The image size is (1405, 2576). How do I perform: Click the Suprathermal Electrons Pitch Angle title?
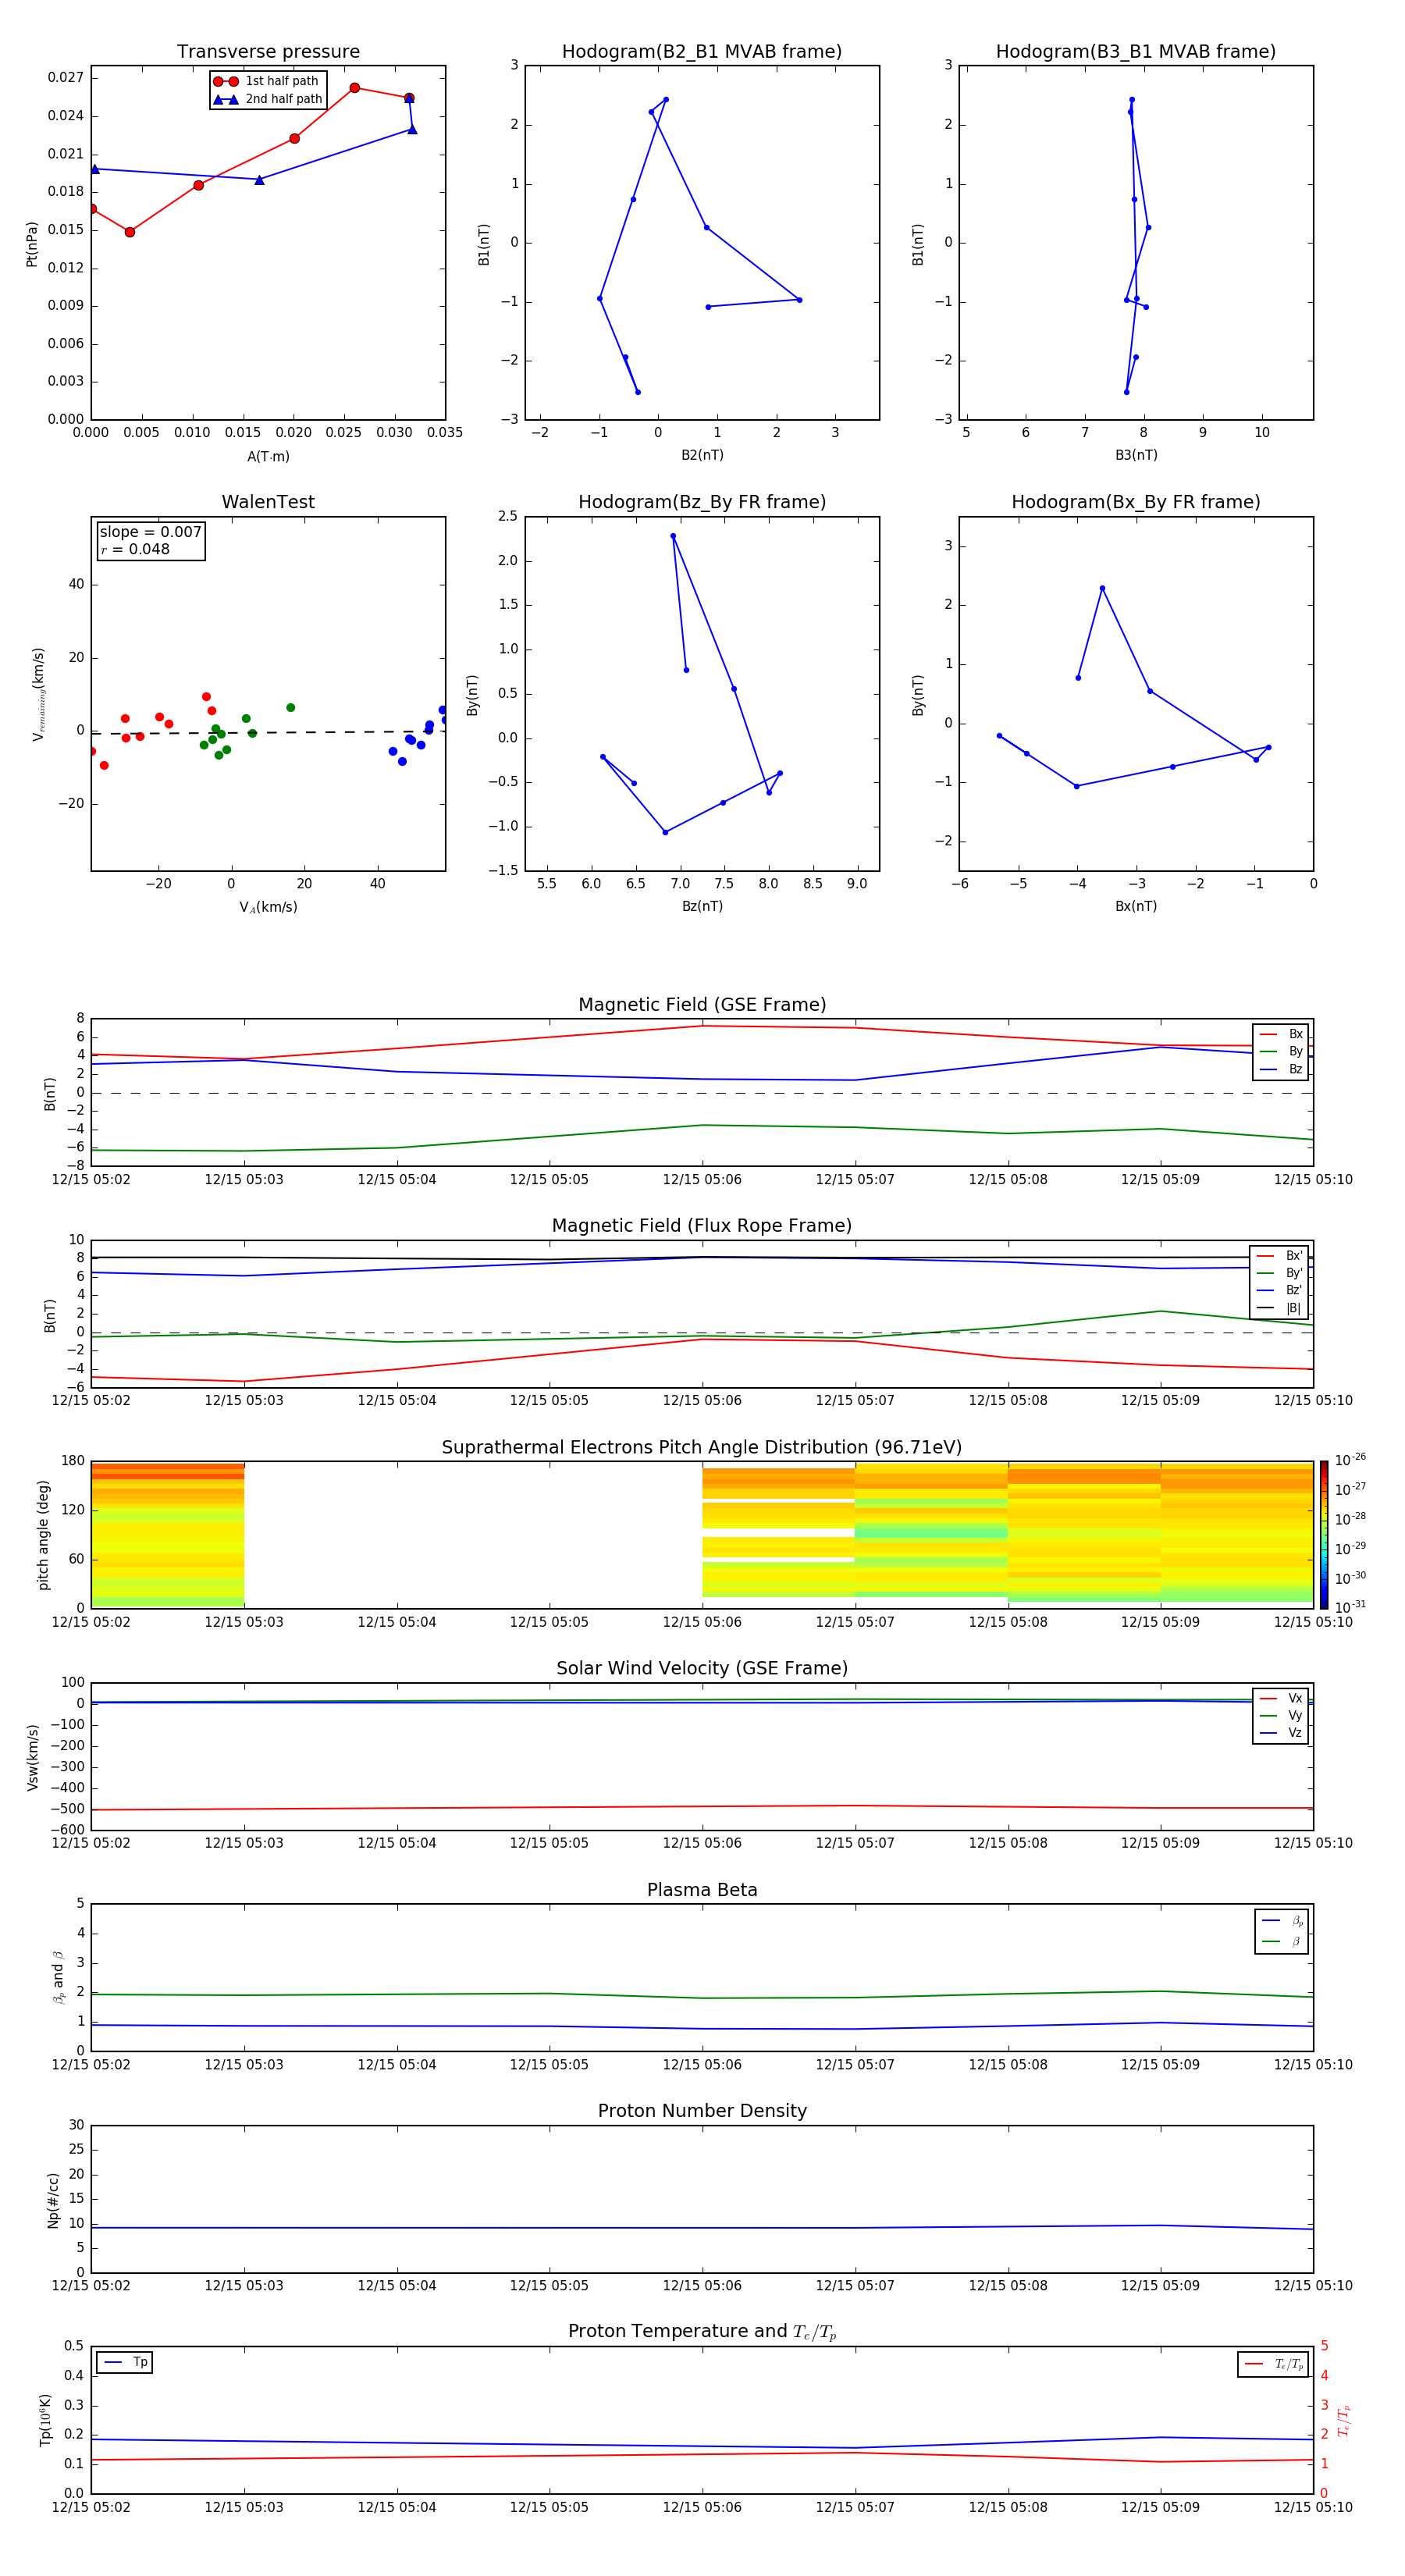tap(701, 1447)
